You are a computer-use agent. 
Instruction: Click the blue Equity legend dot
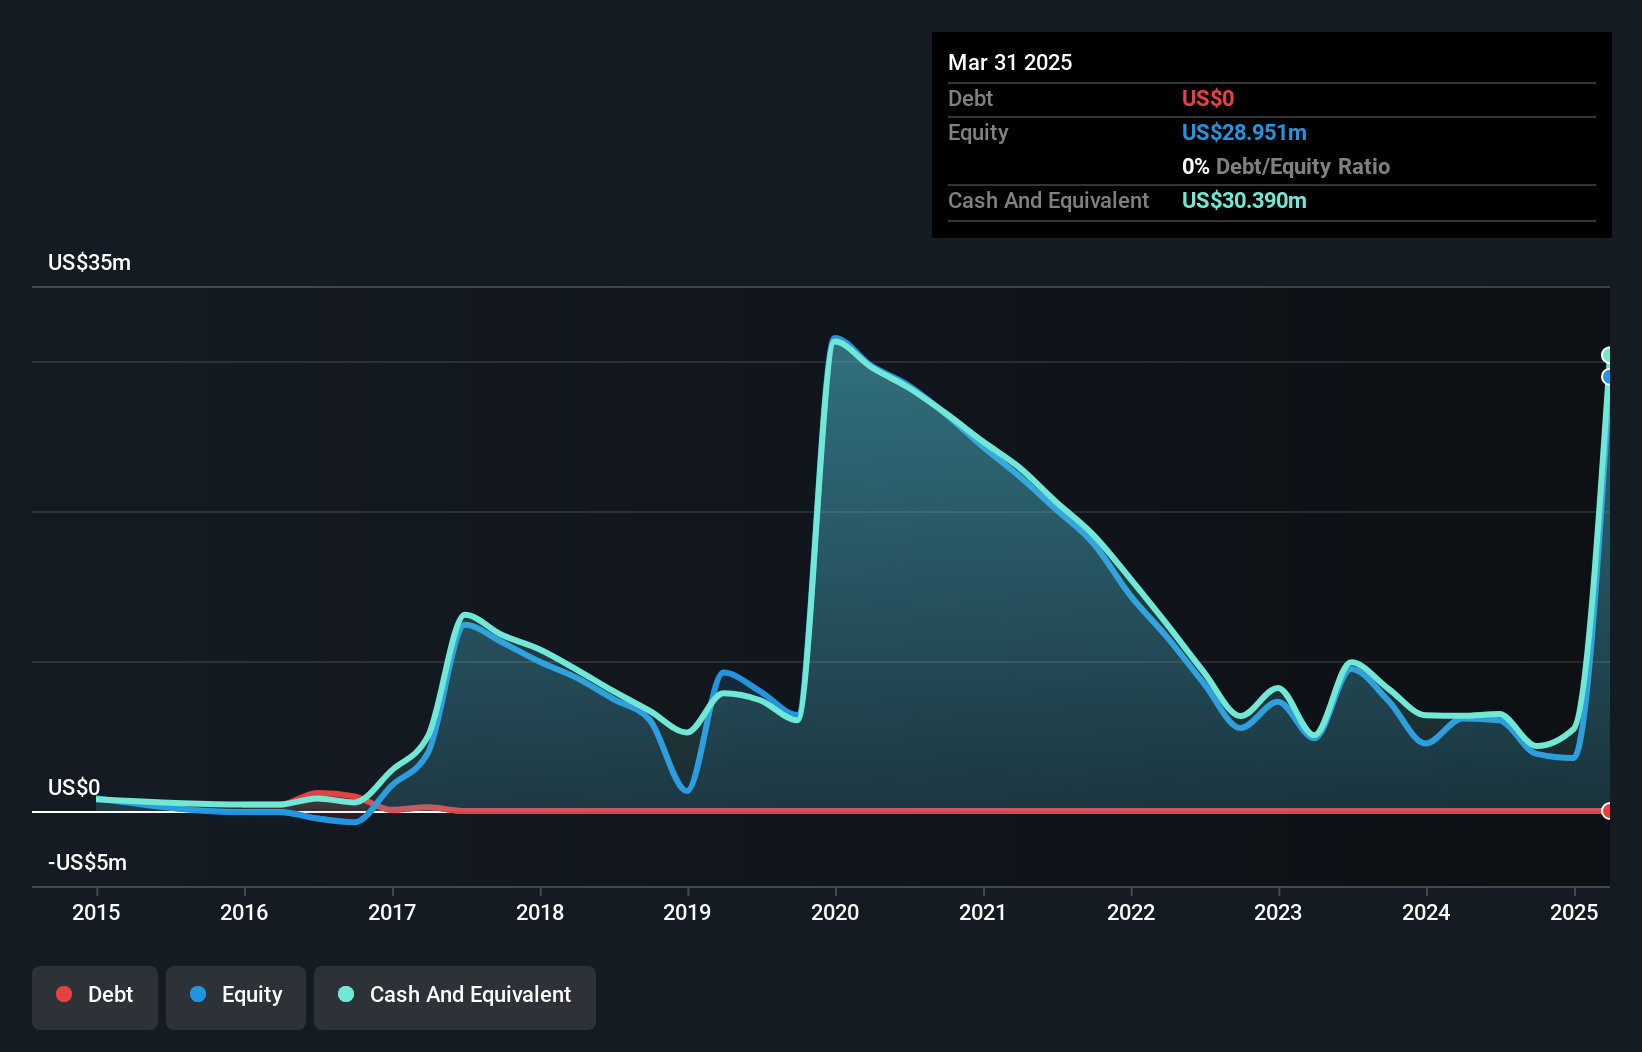pyautogui.click(x=198, y=994)
